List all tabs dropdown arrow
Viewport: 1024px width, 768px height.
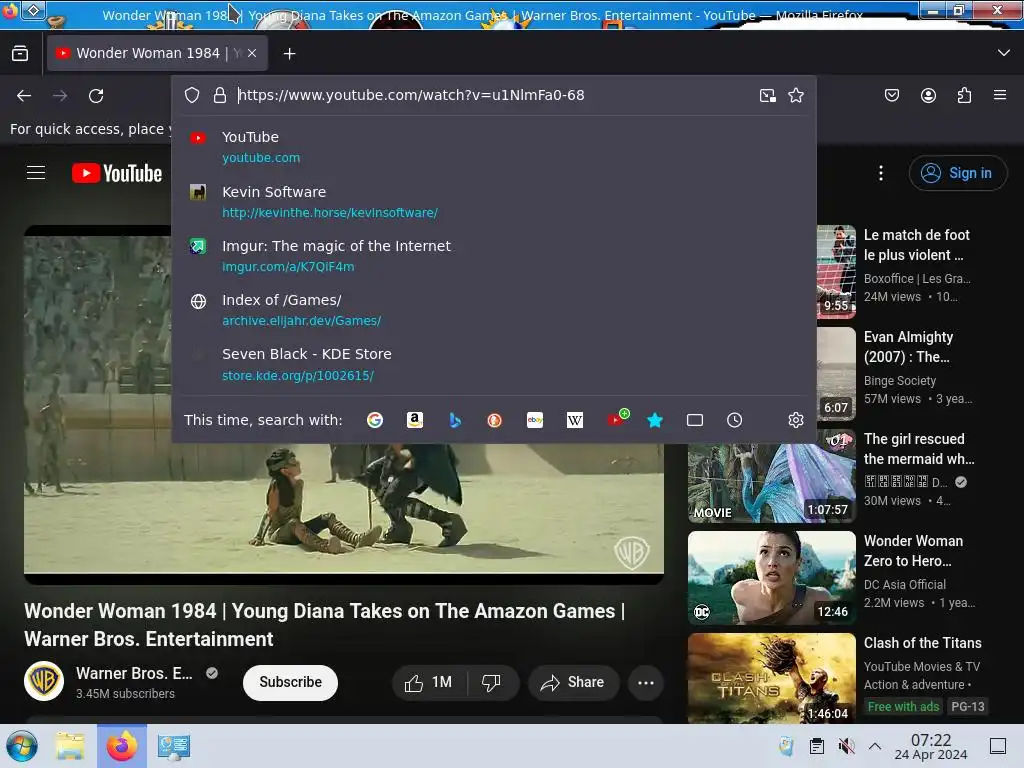(1004, 53)
